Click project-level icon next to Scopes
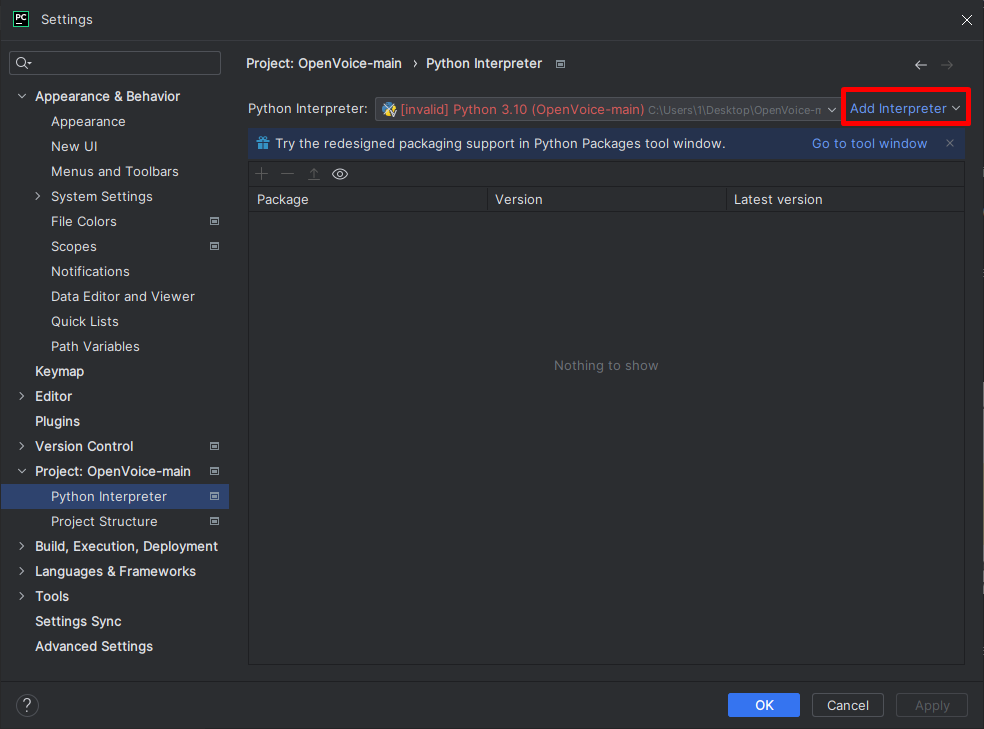 click(x=214, y=246)
